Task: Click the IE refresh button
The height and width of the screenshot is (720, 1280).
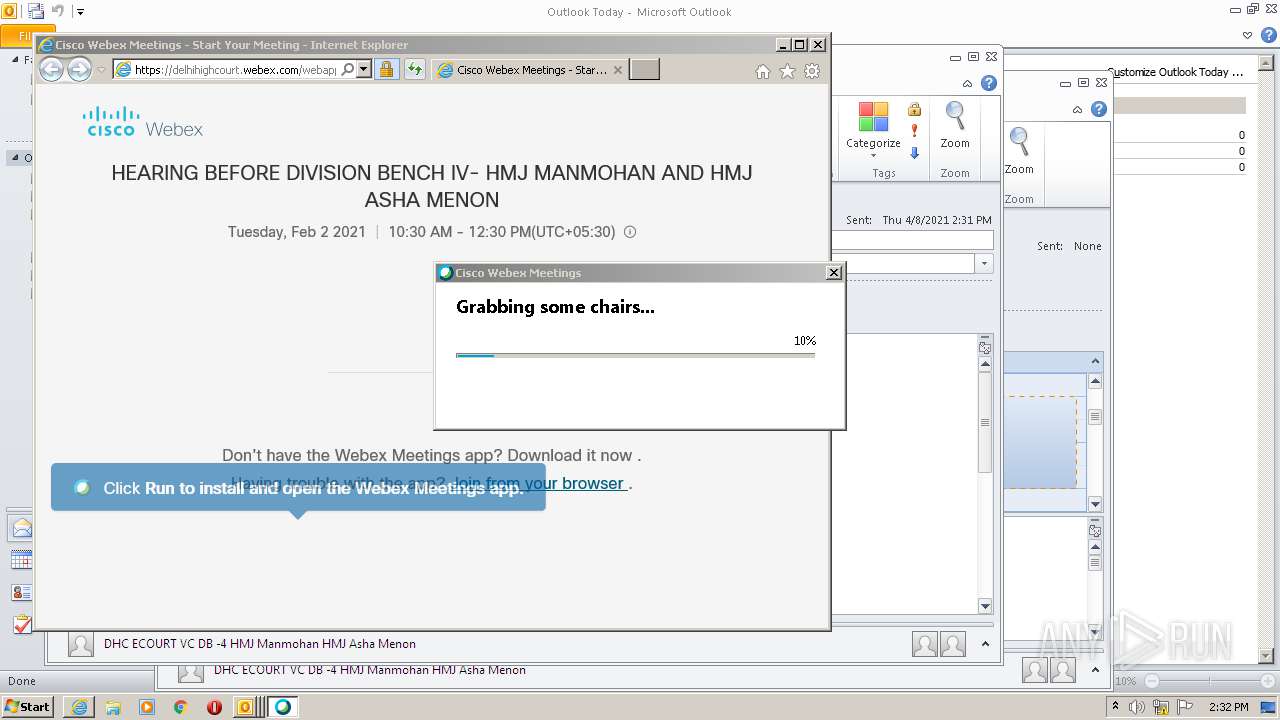Action: coord(414,70)
